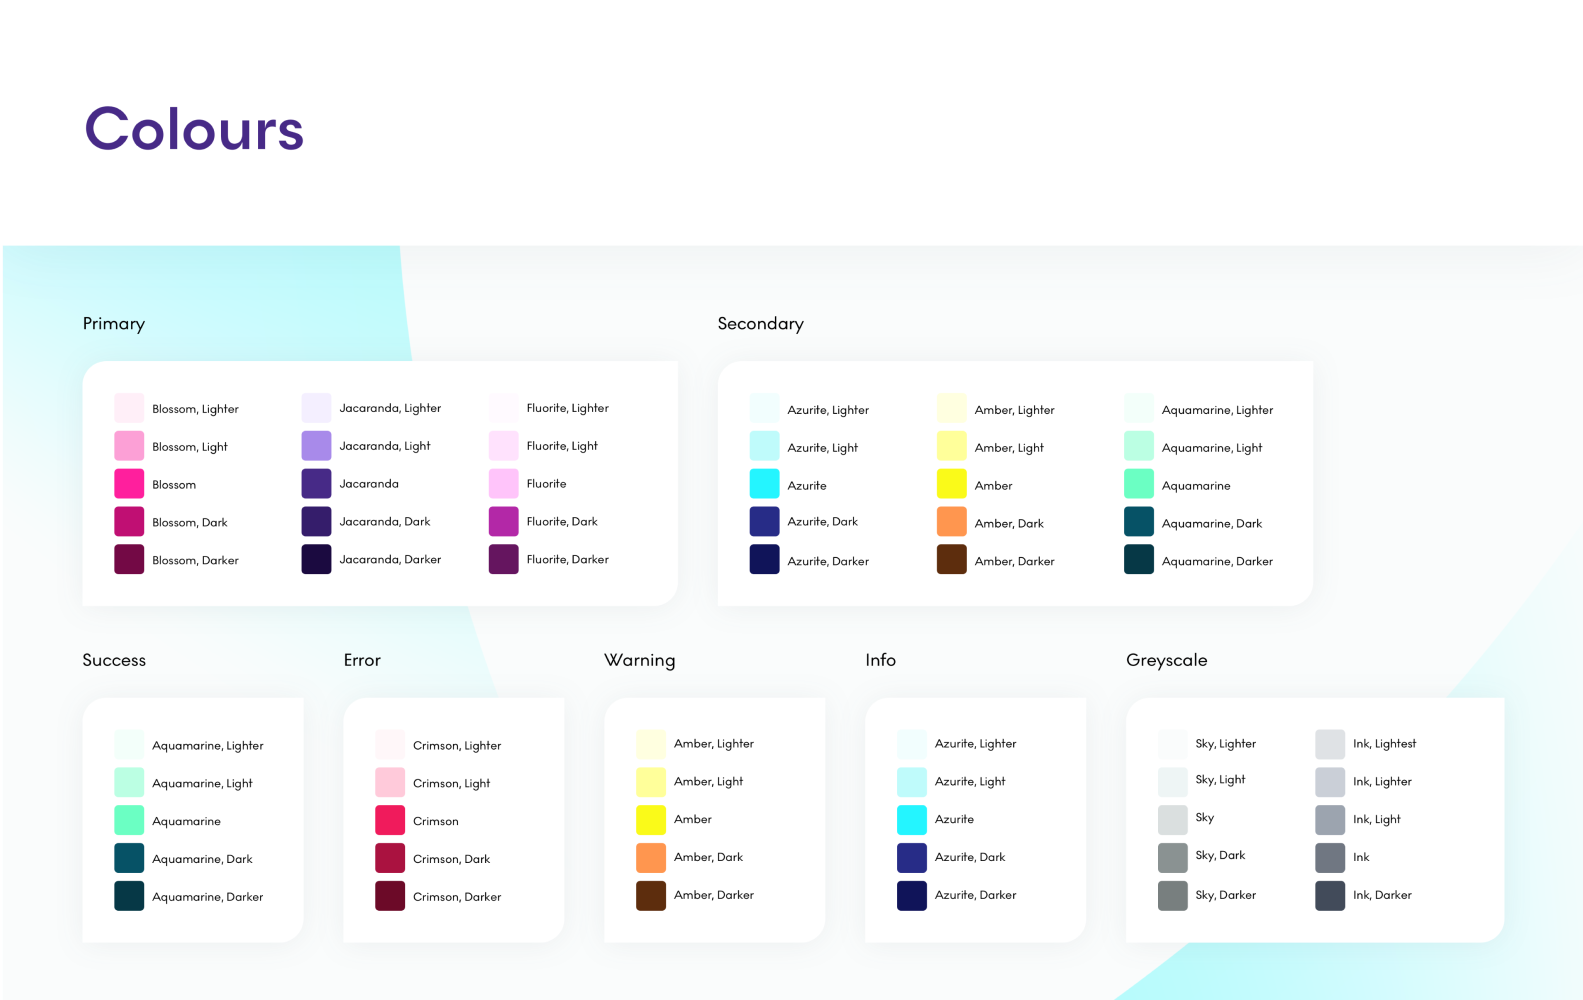The image size is (1583, 1000).
Task: Choose Aquamarine, Dark swatch in Secondary card
Action: click(x=1139, y=522)
